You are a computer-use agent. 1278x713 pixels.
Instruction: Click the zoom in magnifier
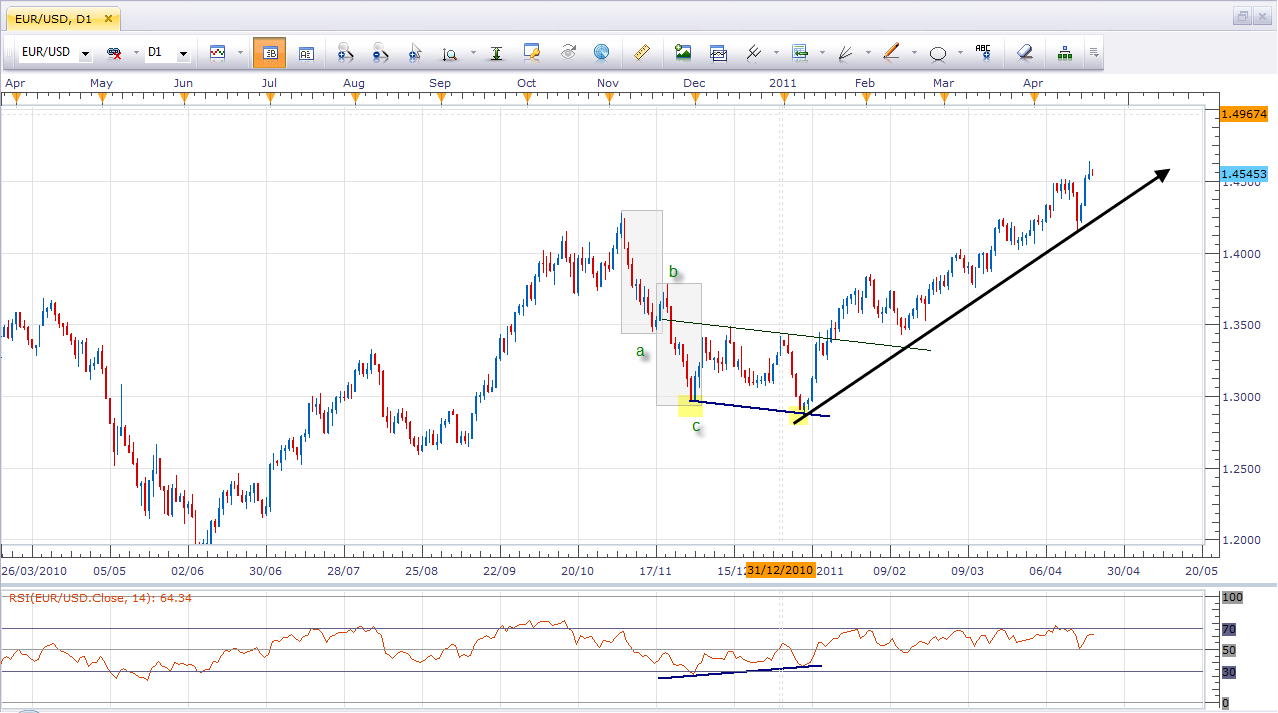point(346,53)
